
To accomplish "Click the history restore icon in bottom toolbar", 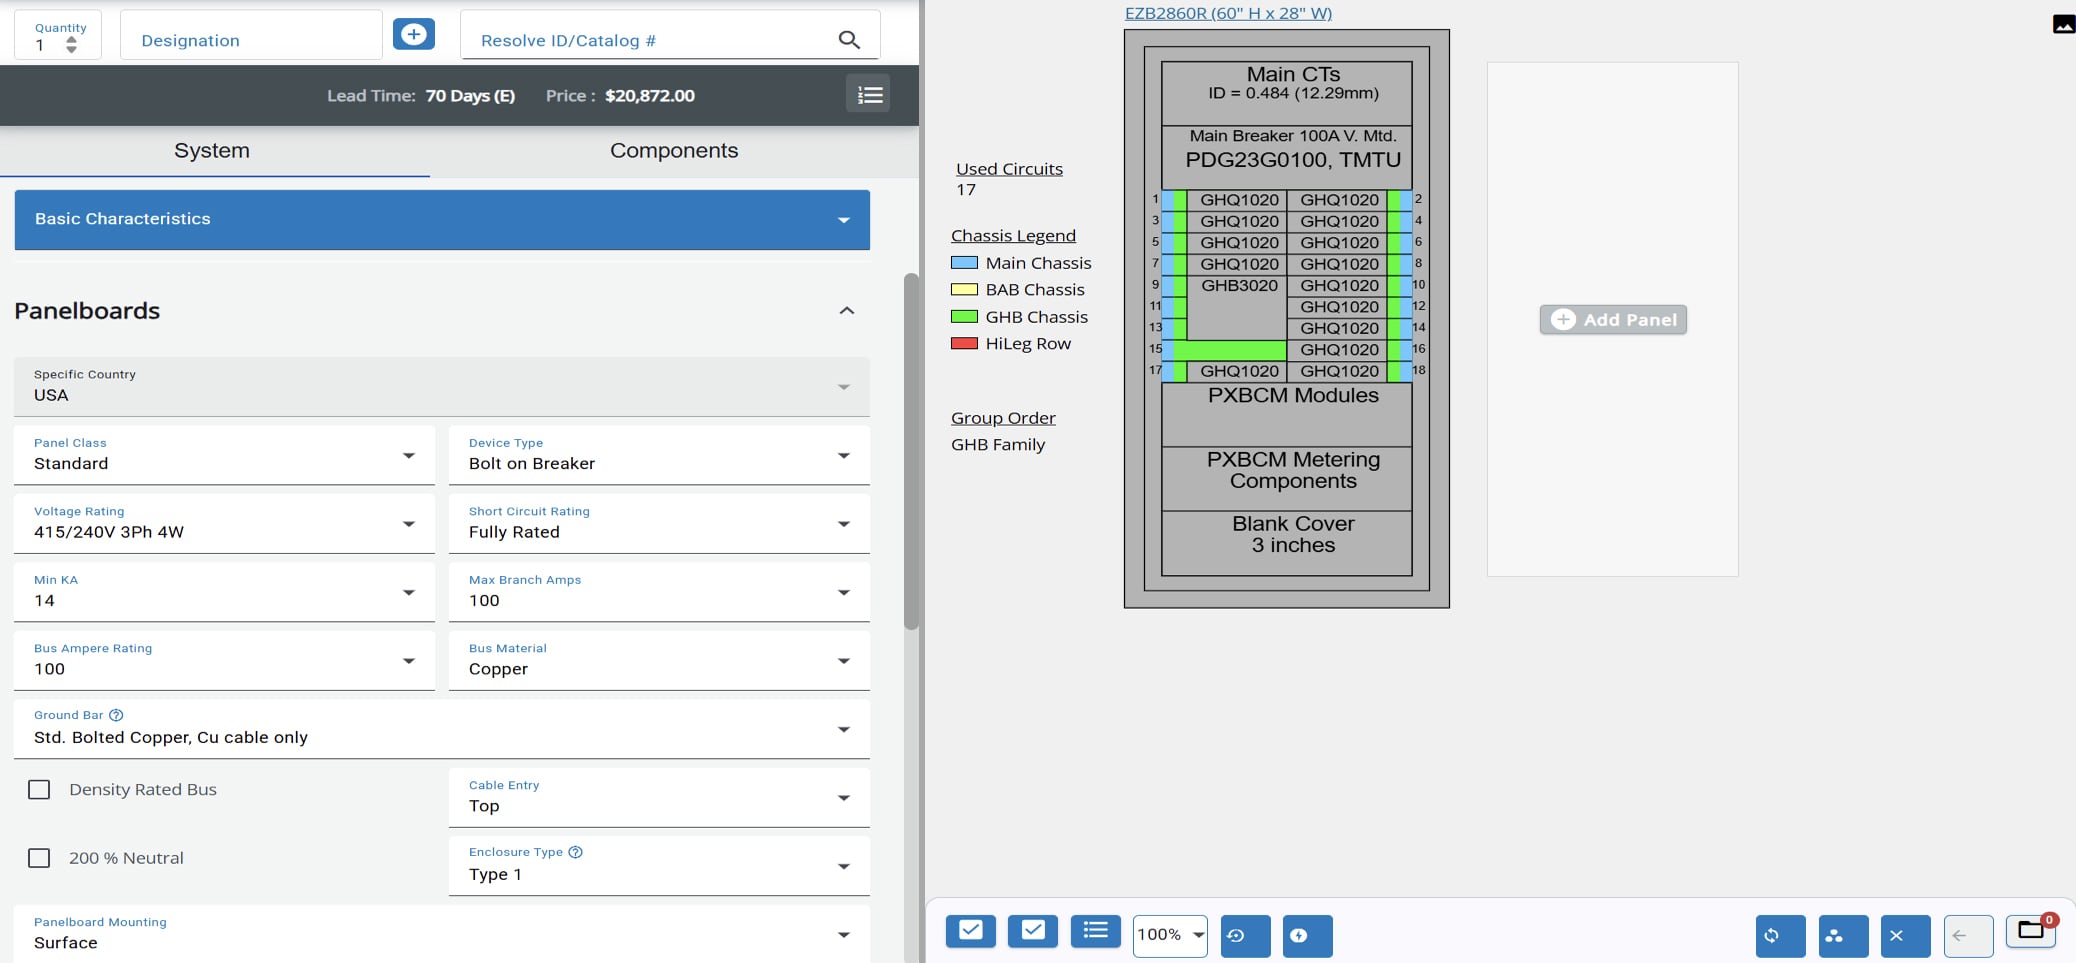I will click(x=1245, y=936).
